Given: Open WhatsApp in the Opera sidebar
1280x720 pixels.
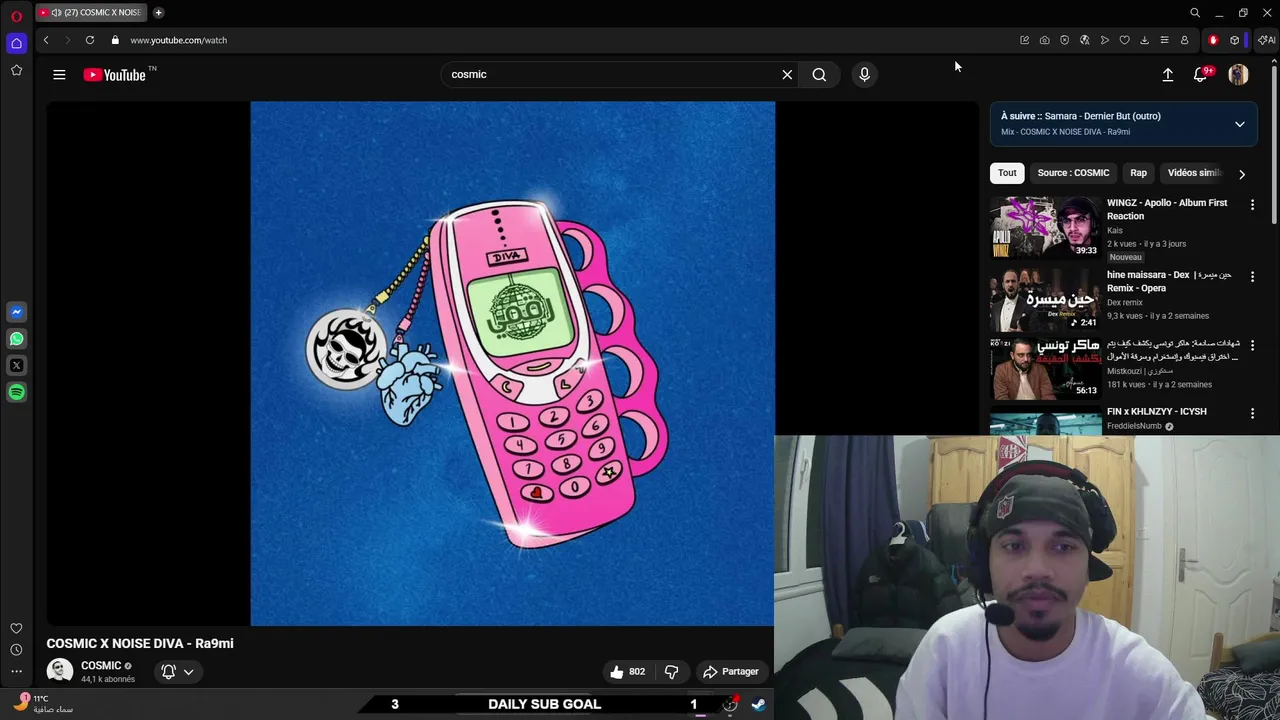Looking at the screenshot, I should [x=16, y=339].
